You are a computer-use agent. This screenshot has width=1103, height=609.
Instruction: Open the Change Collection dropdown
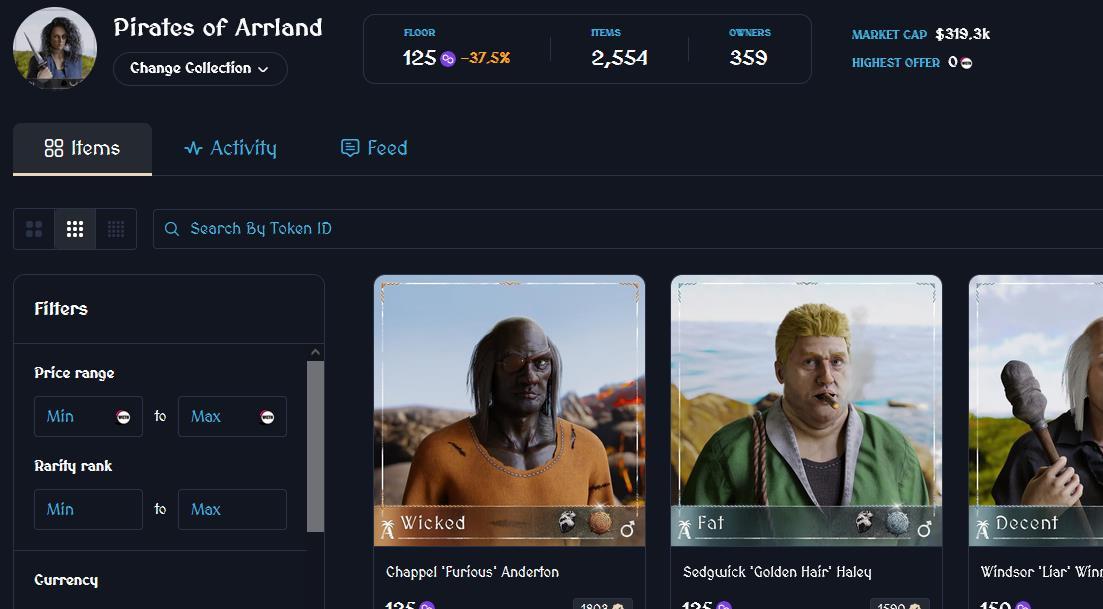pyautogui.click(x=200, y=69)
